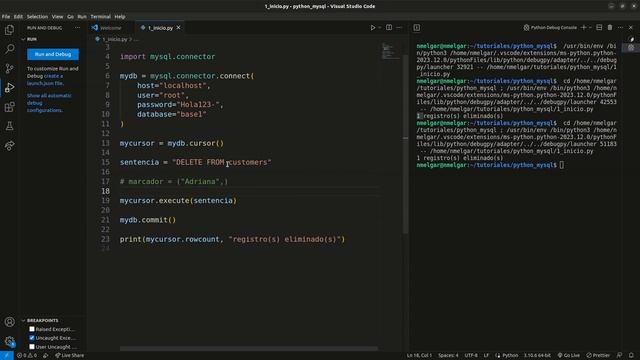Open launch profile dropdown beside New Terminal
This screenshot has height=360, width=640.
[x=590, y=27]
